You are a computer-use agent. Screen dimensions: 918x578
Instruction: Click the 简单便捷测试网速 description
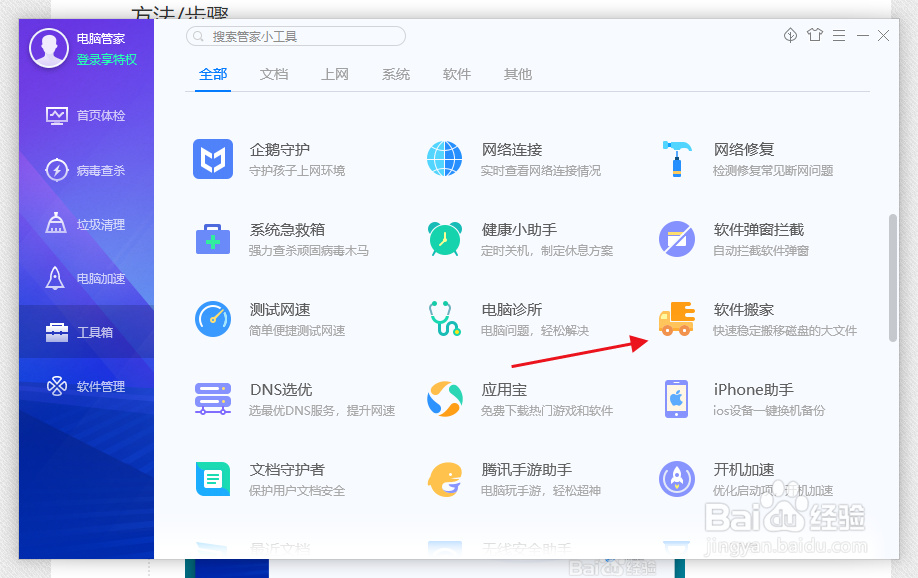pos(297,331)
